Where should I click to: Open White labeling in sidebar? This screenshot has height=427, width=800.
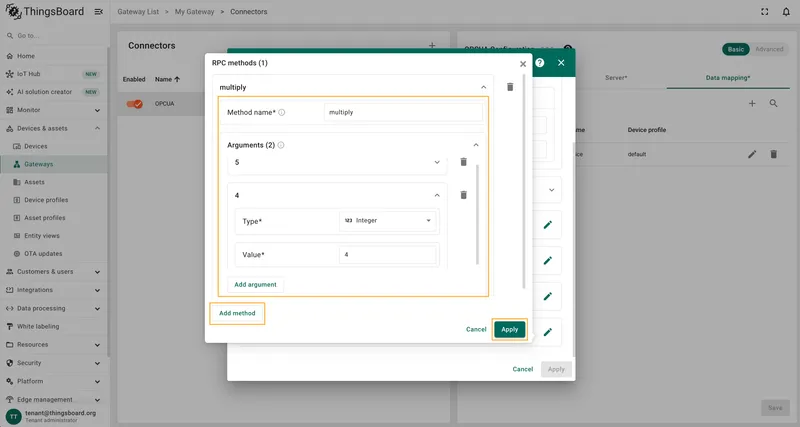(54, 326)
